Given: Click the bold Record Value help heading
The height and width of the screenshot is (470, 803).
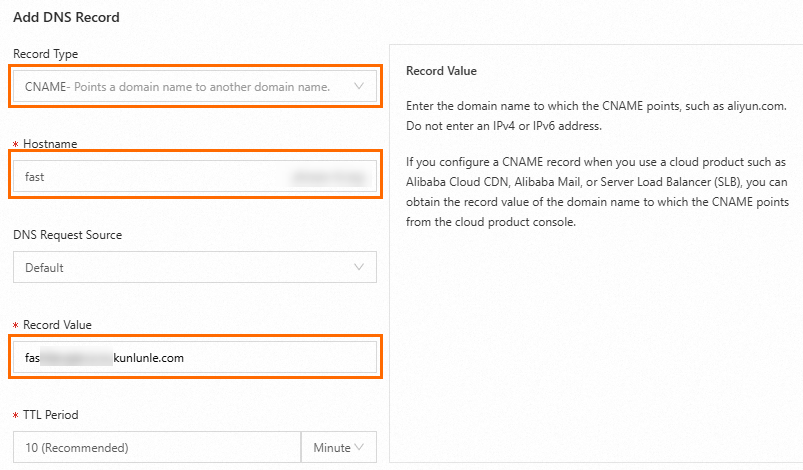Looking at the screenshot, I should (x=442, y=72).
